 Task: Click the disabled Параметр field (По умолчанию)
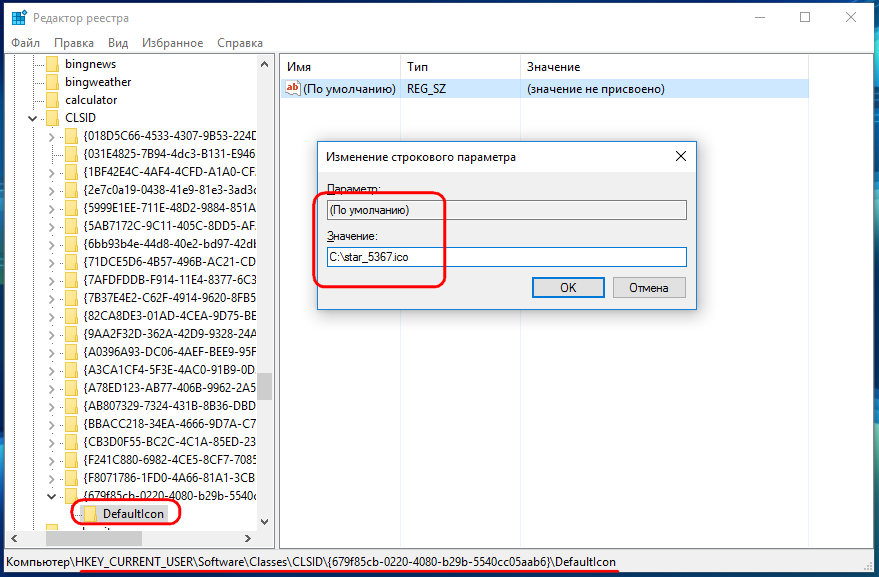(x=507, y=210)
